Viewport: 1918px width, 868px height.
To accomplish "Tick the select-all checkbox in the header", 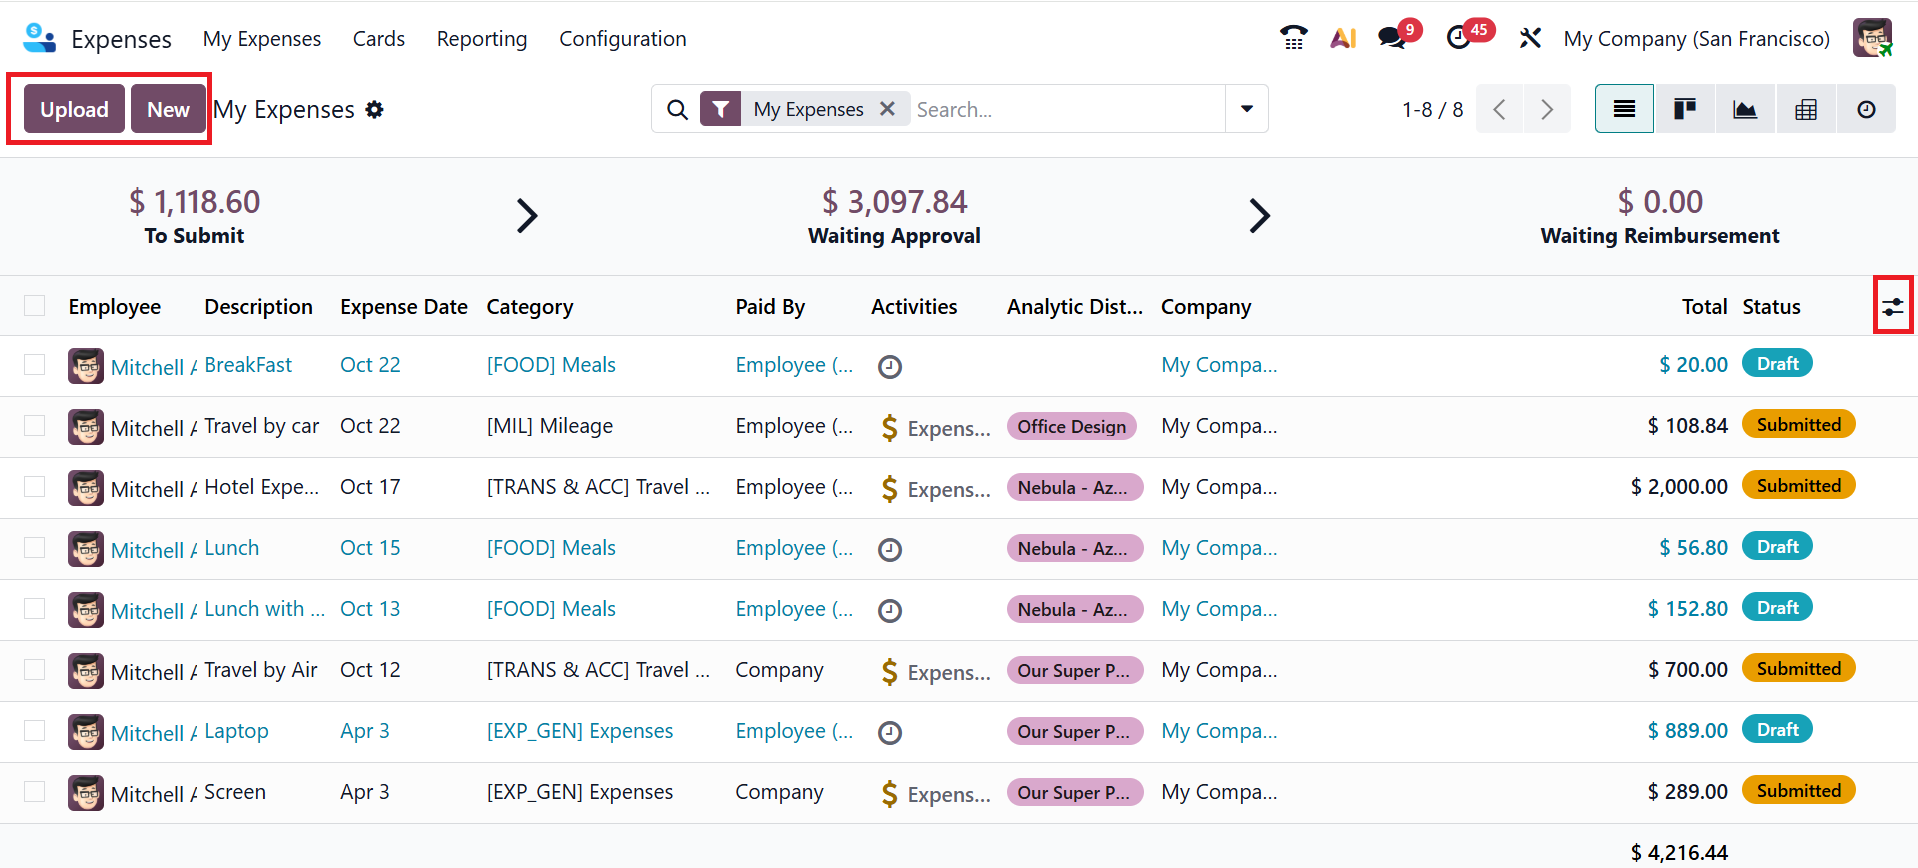I will coord(35,306).
